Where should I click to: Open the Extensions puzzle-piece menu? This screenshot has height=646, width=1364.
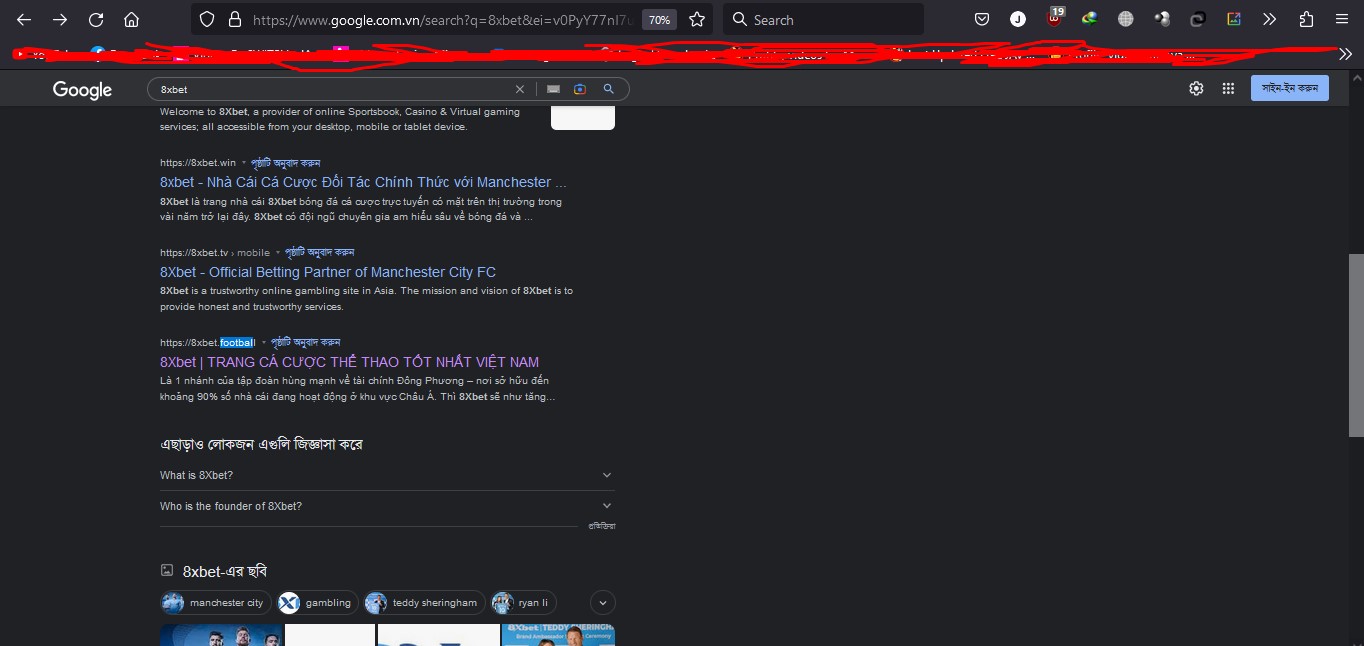[1306, 19]
